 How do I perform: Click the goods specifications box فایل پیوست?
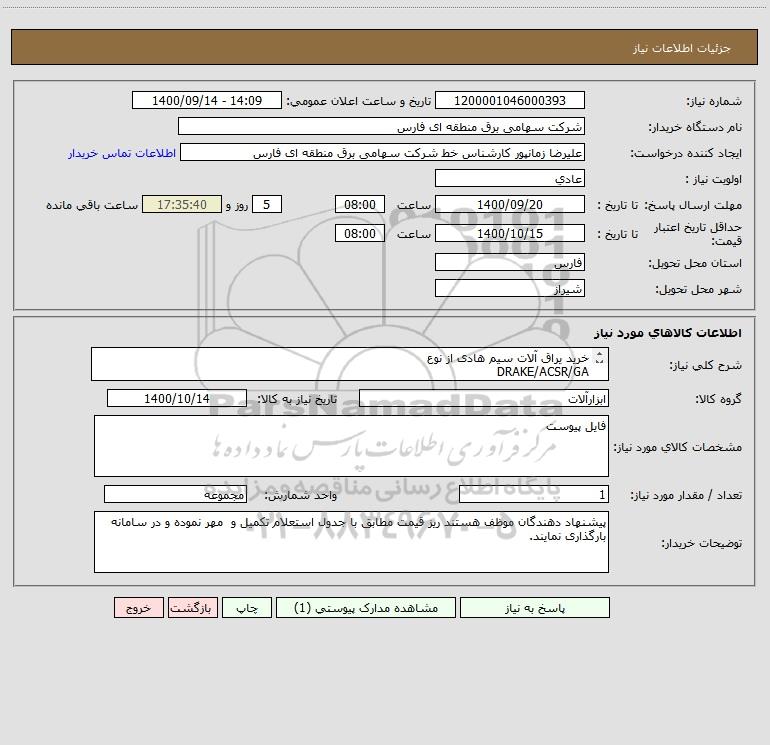(351, 446)
